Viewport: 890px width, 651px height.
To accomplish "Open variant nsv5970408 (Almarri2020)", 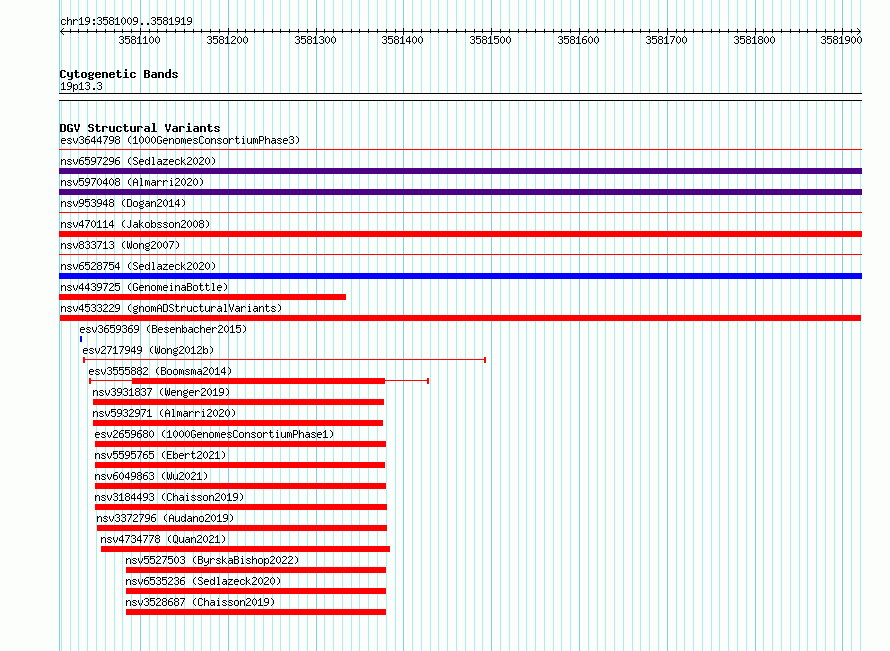I will pos(132,182).
